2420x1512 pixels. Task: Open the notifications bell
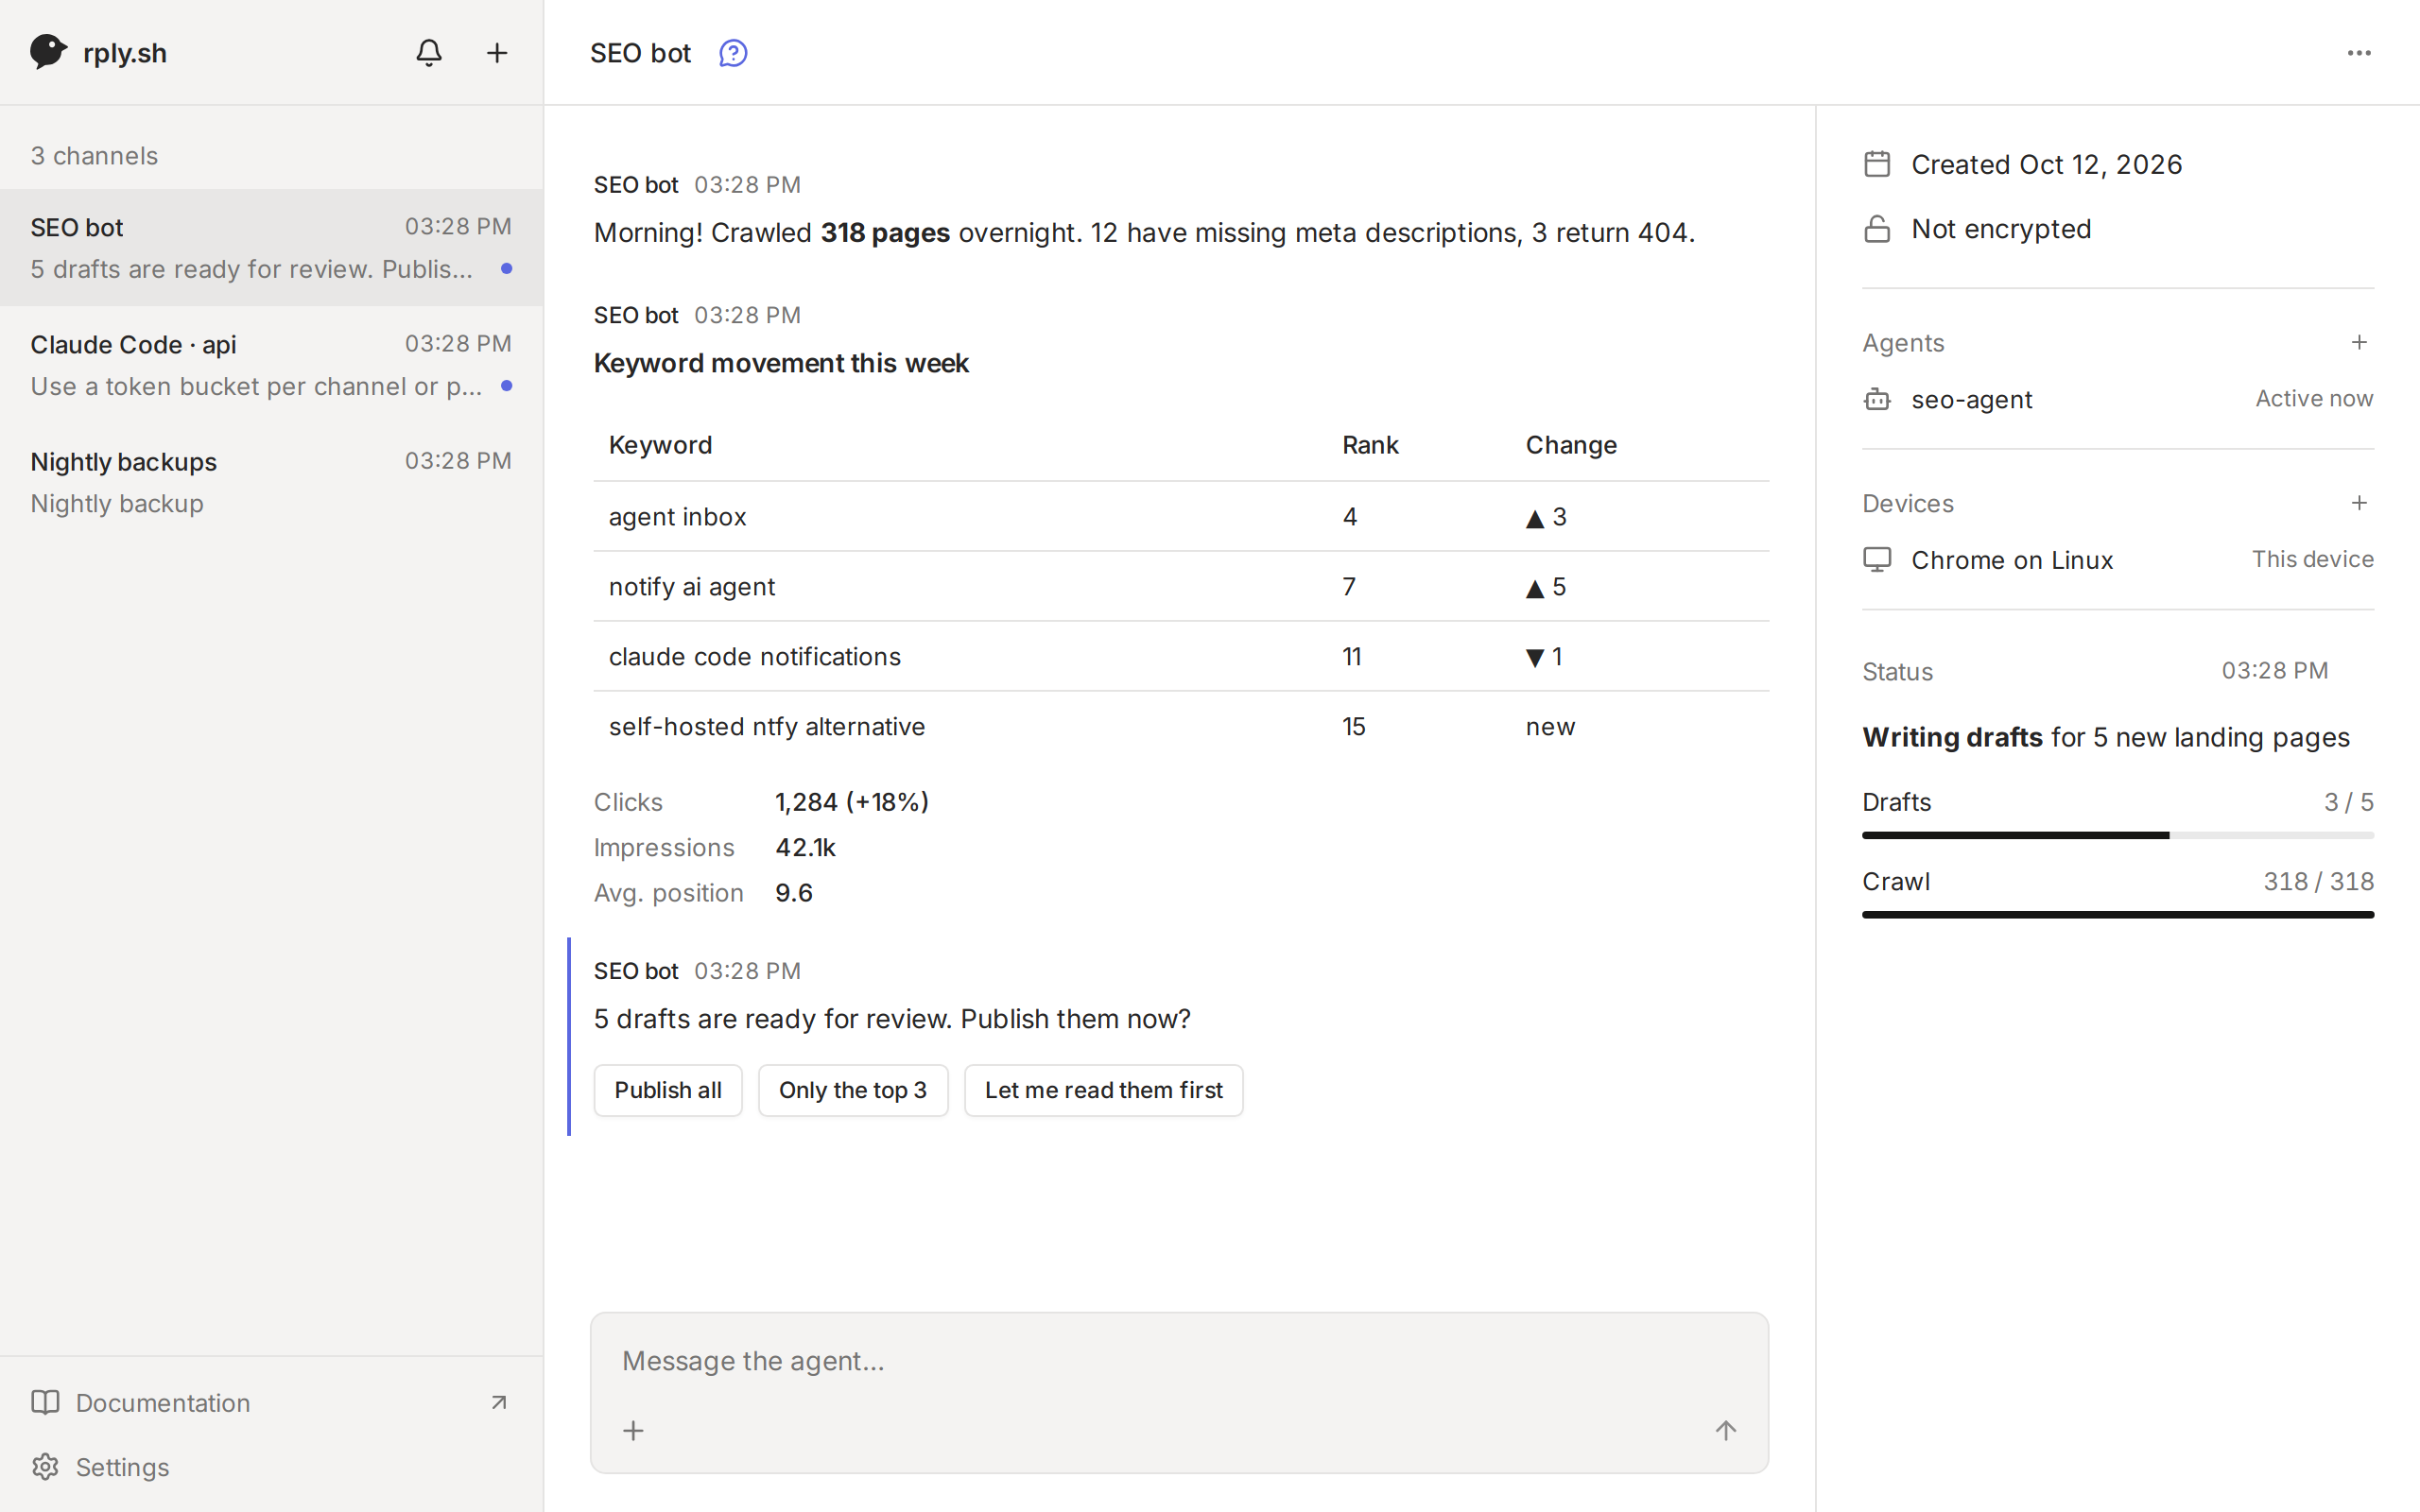click(429, 53)
